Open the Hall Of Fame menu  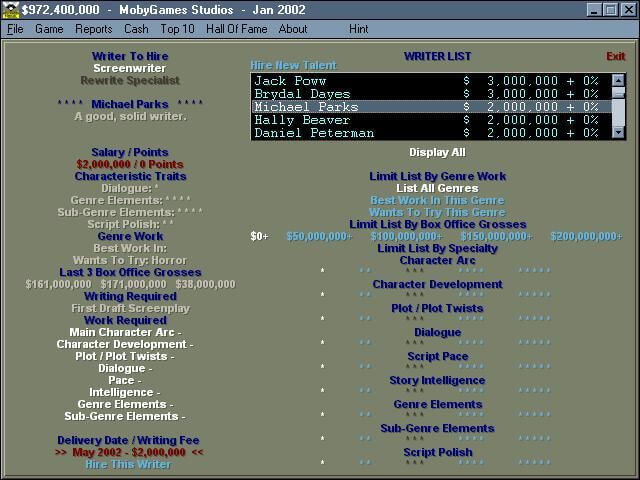[236, 29]
